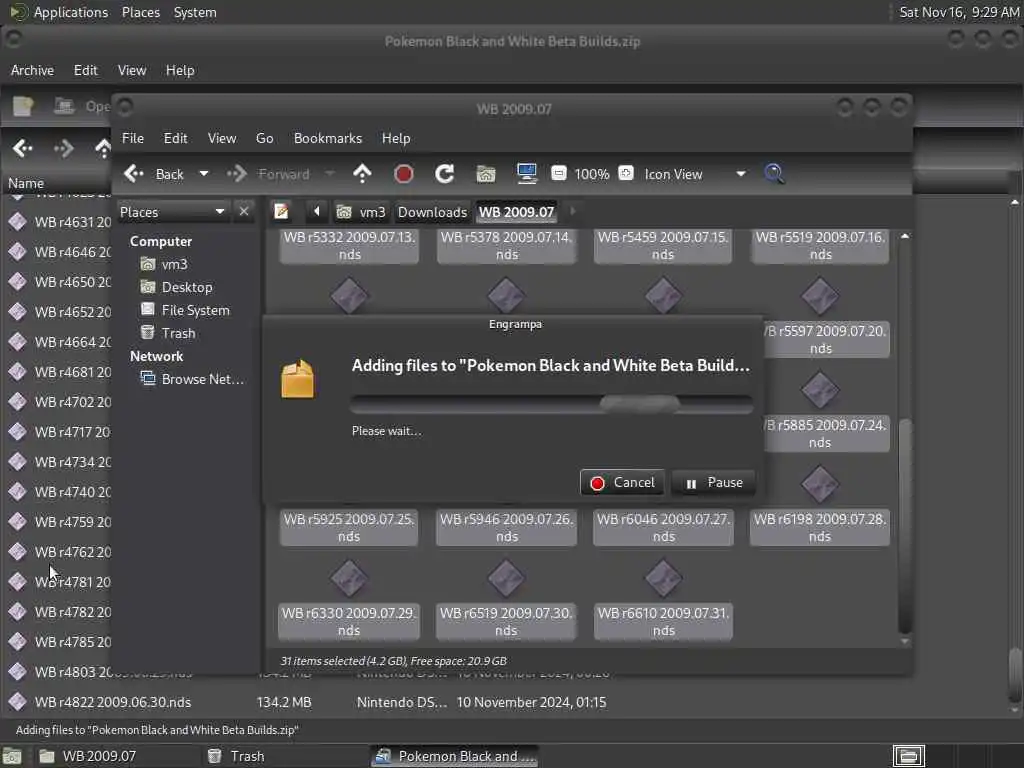Switch to WB 2009.07 taskbar window
This screenshot has height=768, width=1024.
click(118, 756)
